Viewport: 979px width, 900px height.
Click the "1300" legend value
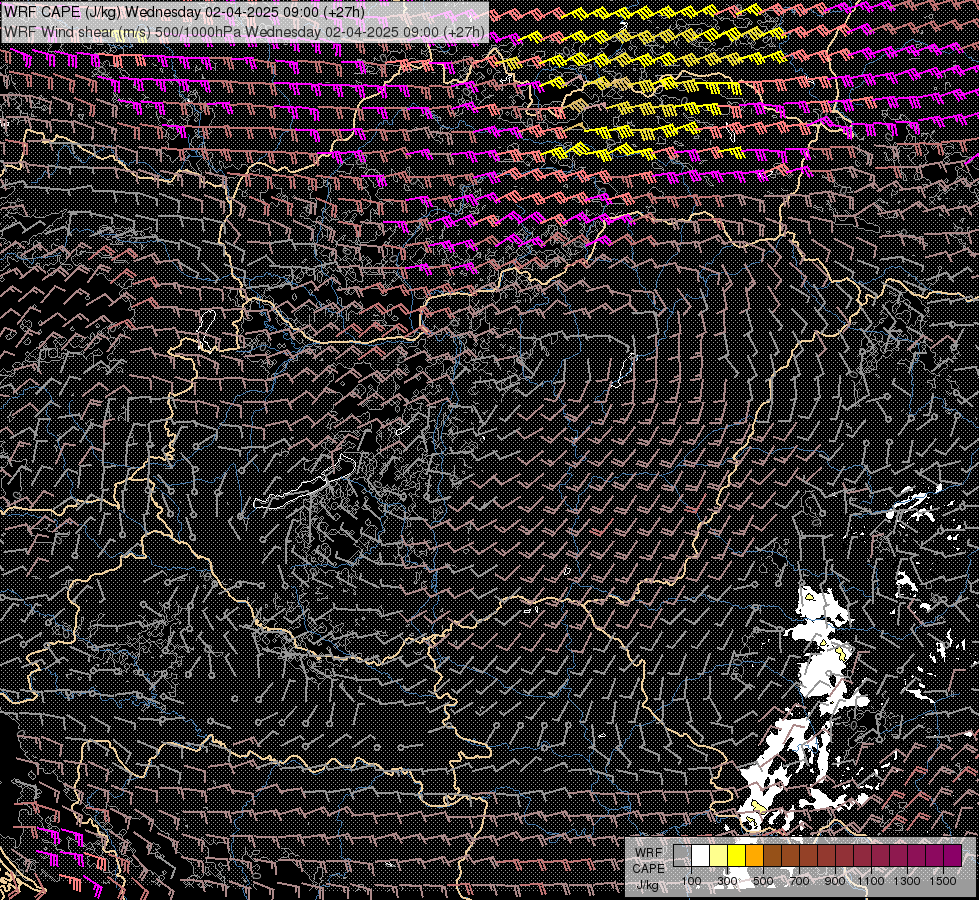pyautogui.click(x=907, y=881)
